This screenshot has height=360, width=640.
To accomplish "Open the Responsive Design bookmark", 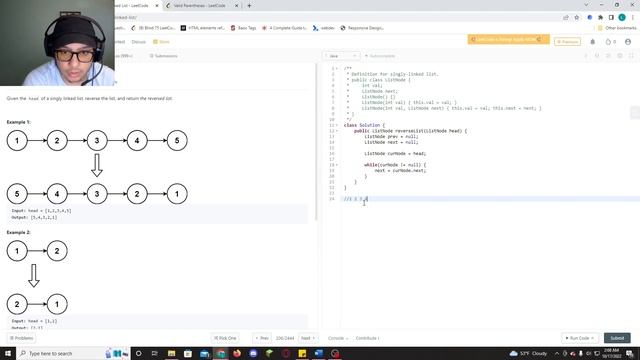I will [362, 28].
